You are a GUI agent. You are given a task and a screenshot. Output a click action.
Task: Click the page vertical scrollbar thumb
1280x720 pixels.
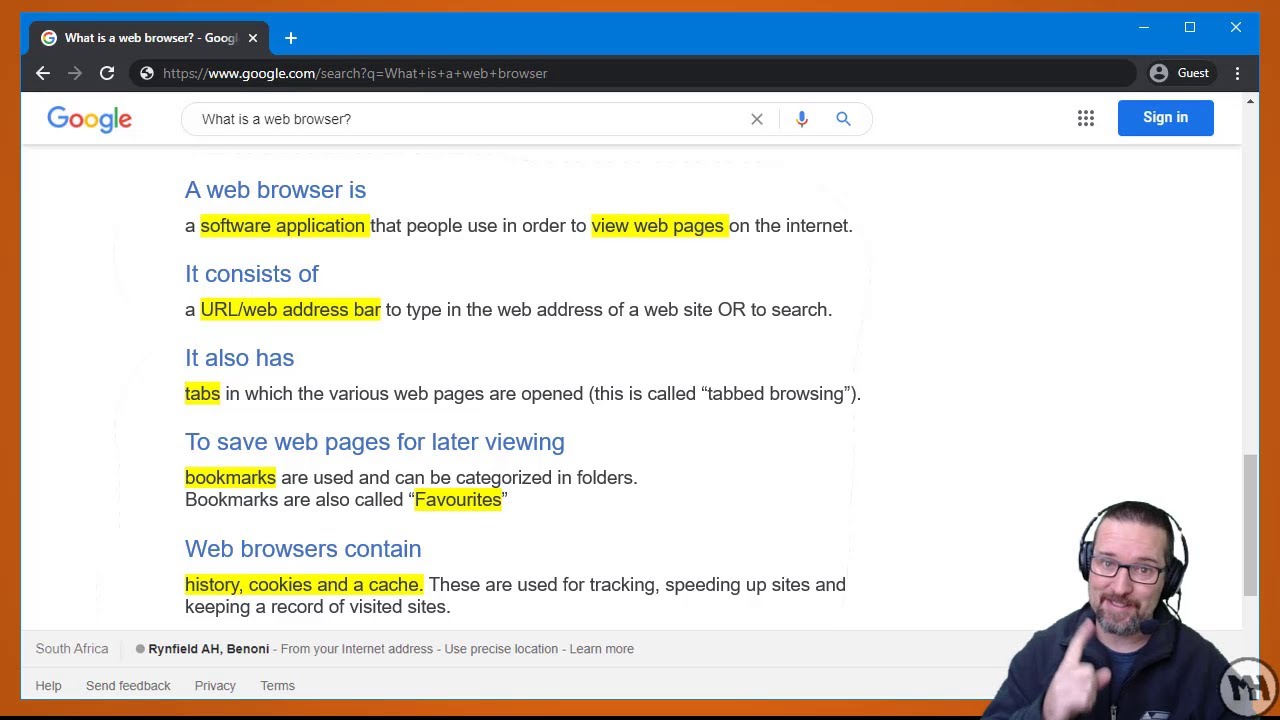point(1250,525)
